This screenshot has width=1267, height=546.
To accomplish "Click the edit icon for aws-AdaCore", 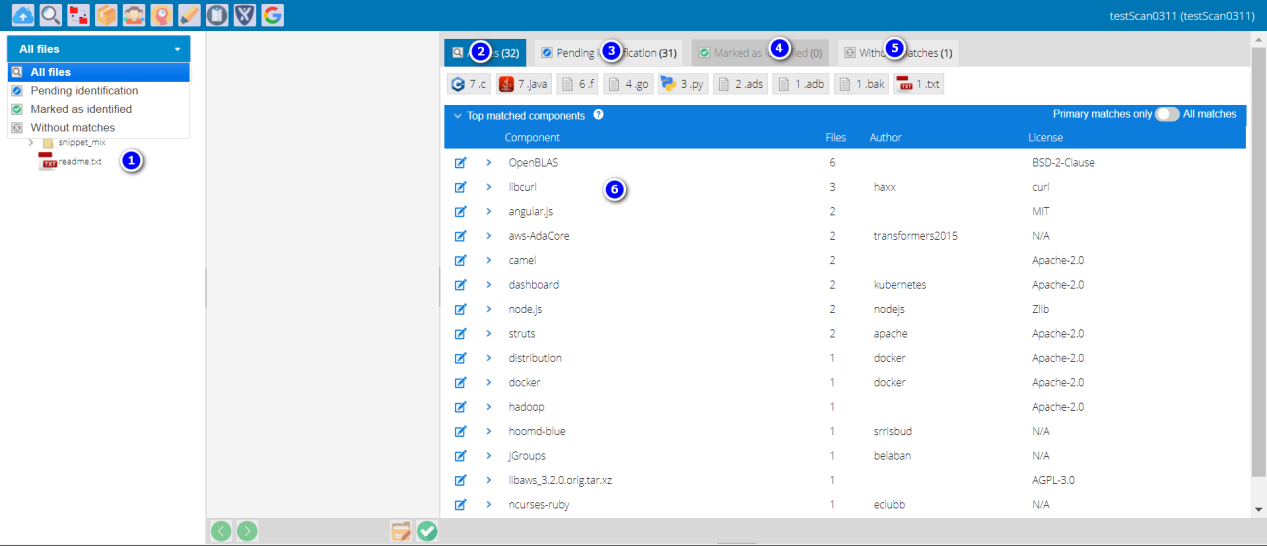I will click(461, 236).
